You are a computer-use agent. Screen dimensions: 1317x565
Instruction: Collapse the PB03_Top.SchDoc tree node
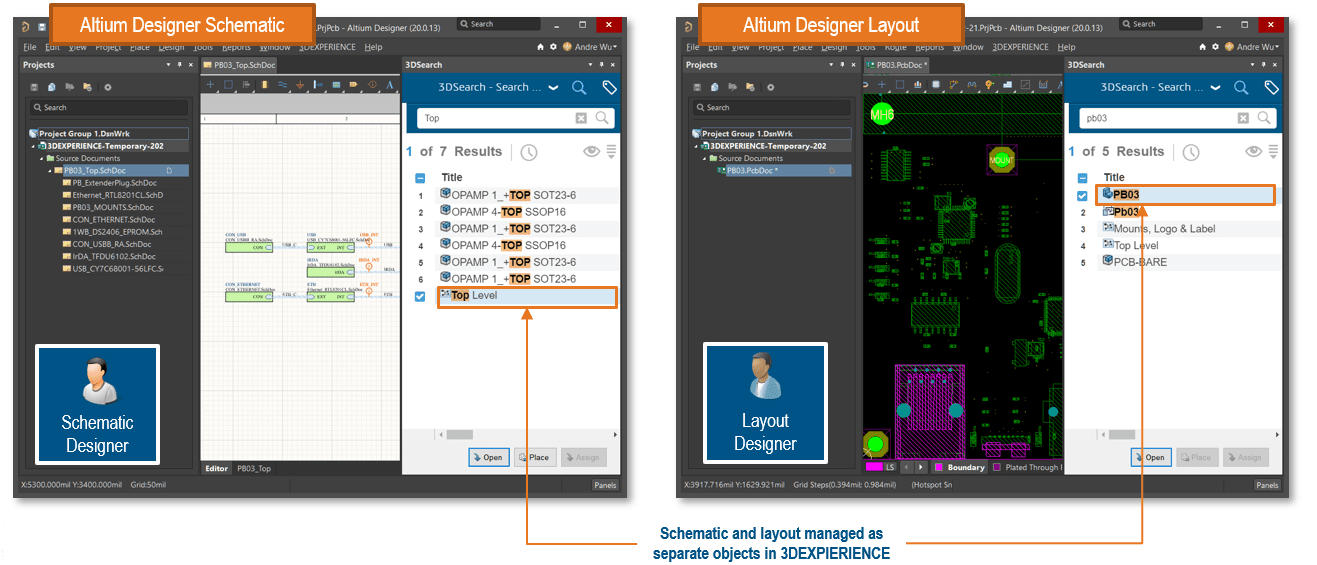[50, 171]
